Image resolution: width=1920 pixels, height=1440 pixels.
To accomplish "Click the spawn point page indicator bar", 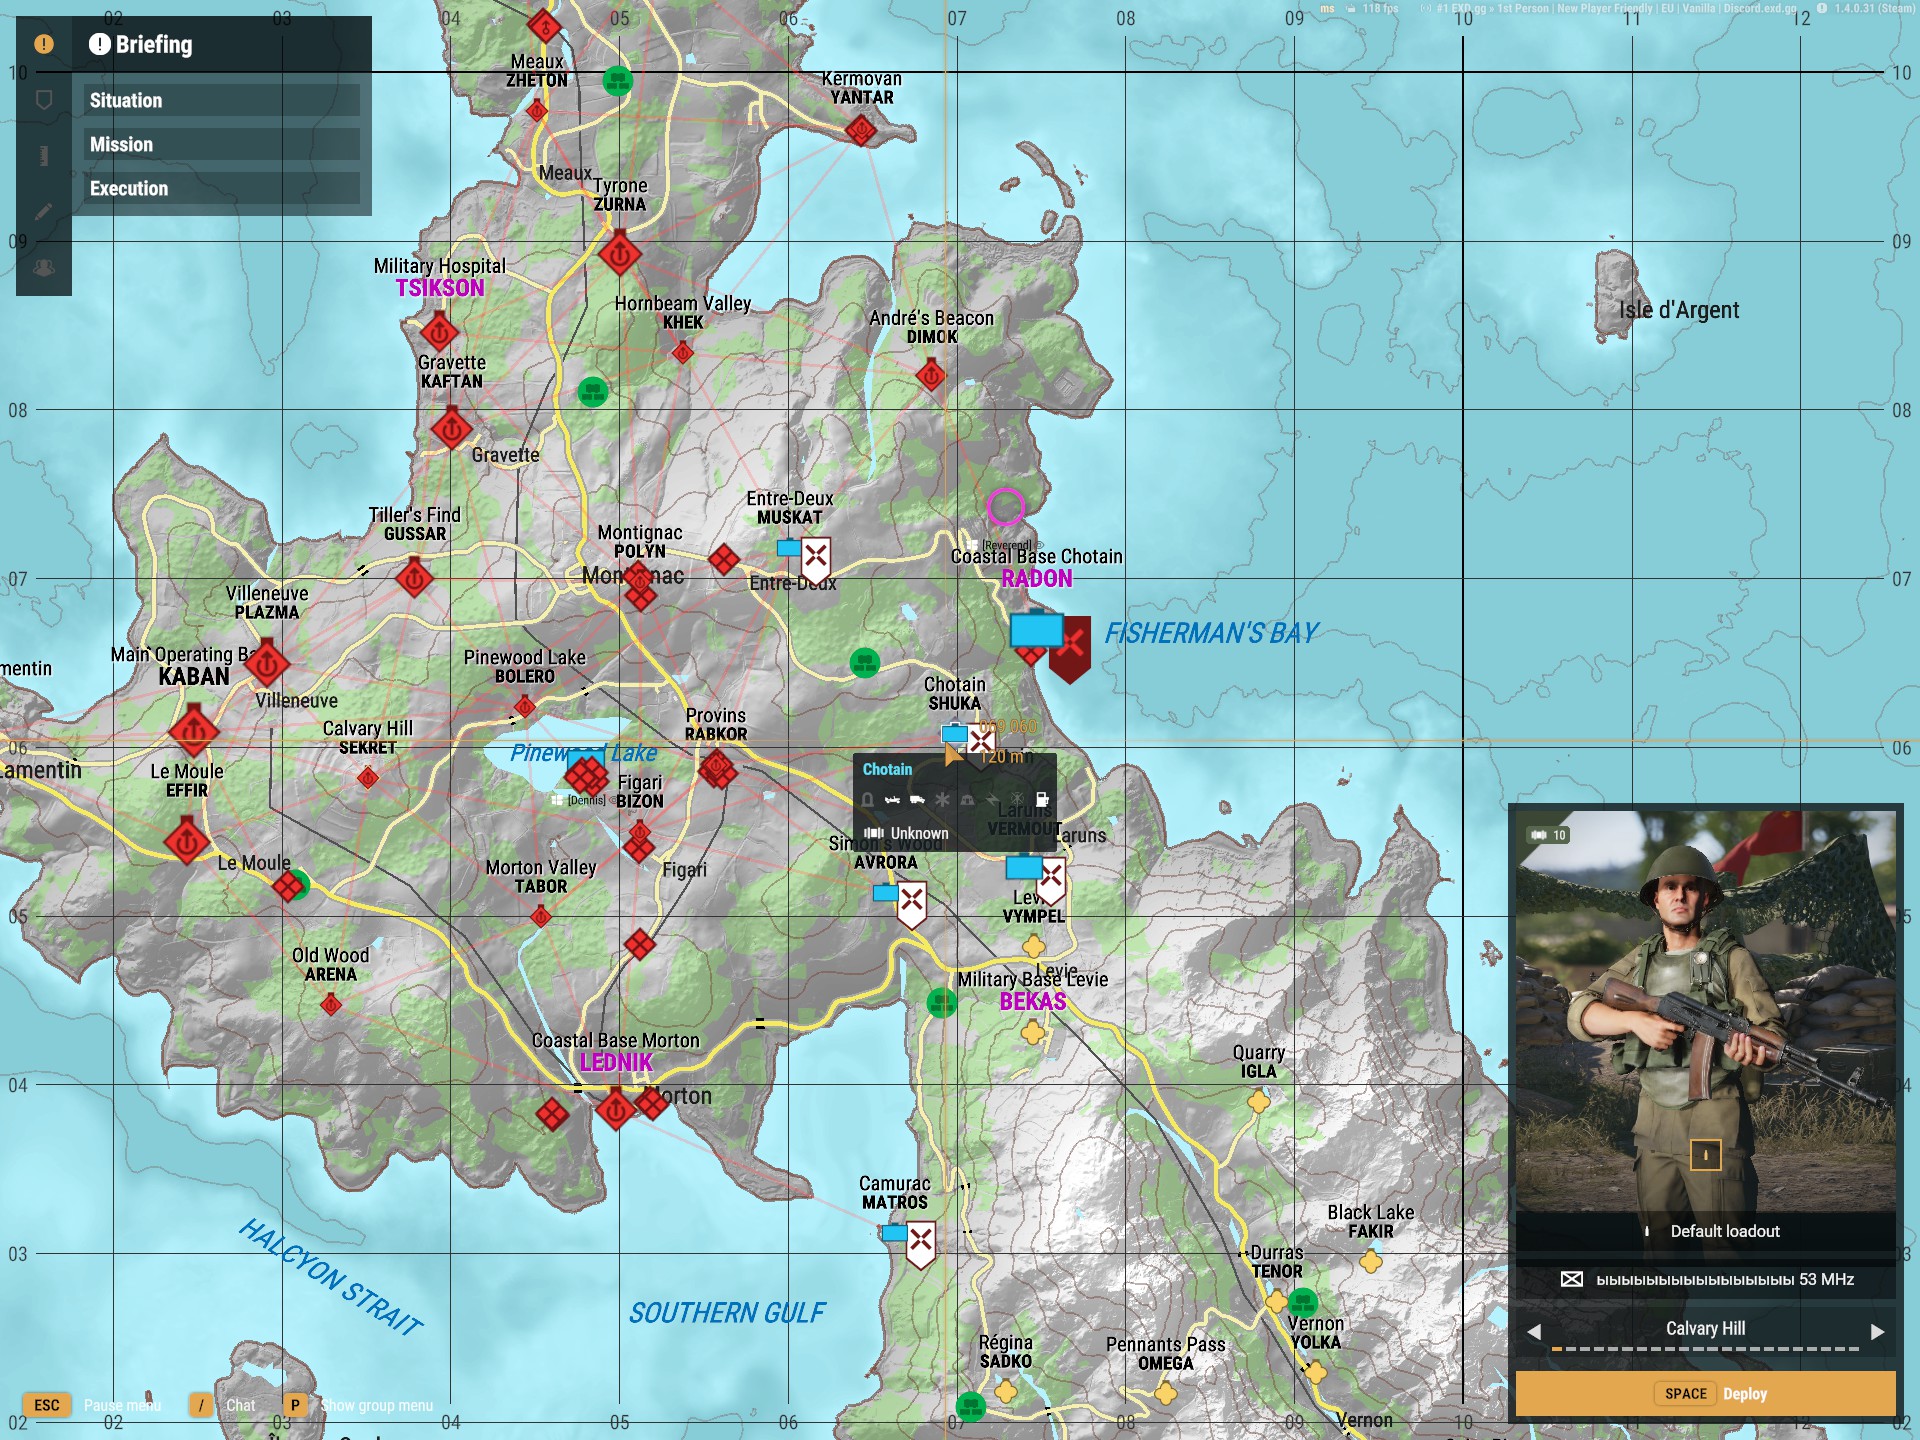I will point(1705,1349).
